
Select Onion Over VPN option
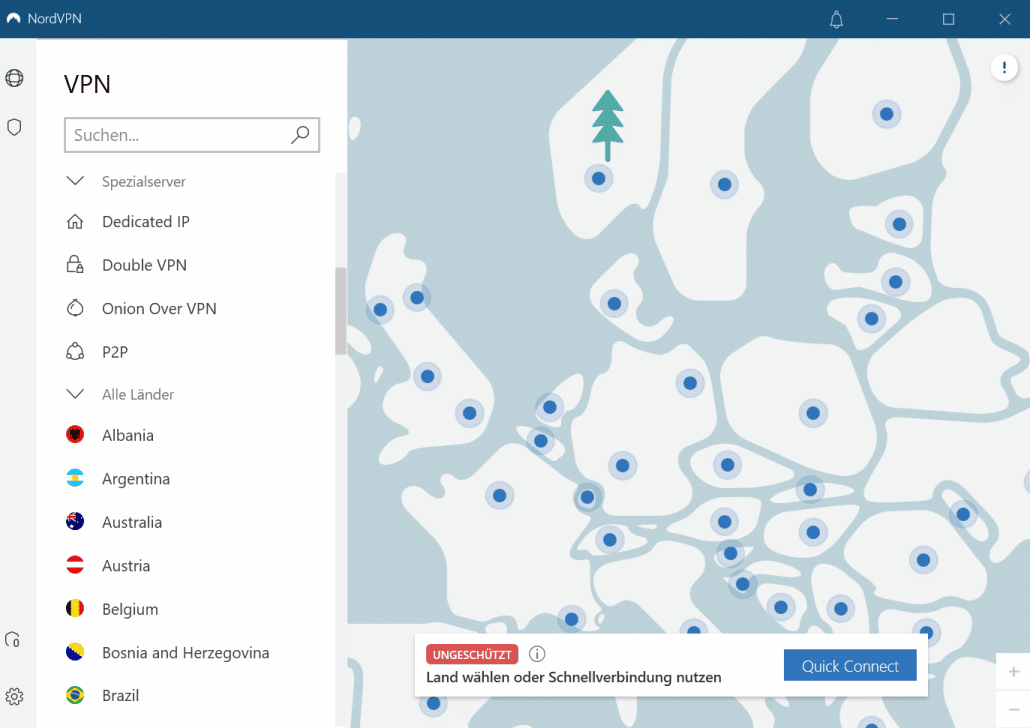(x=159, y=309)
